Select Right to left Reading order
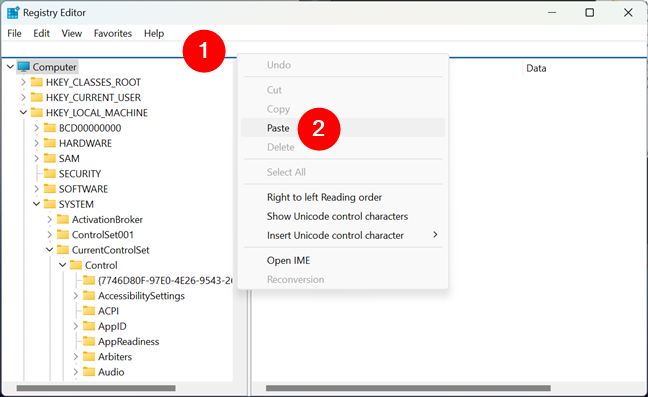Viewport: 648px width, 397px height. [343, 197]
